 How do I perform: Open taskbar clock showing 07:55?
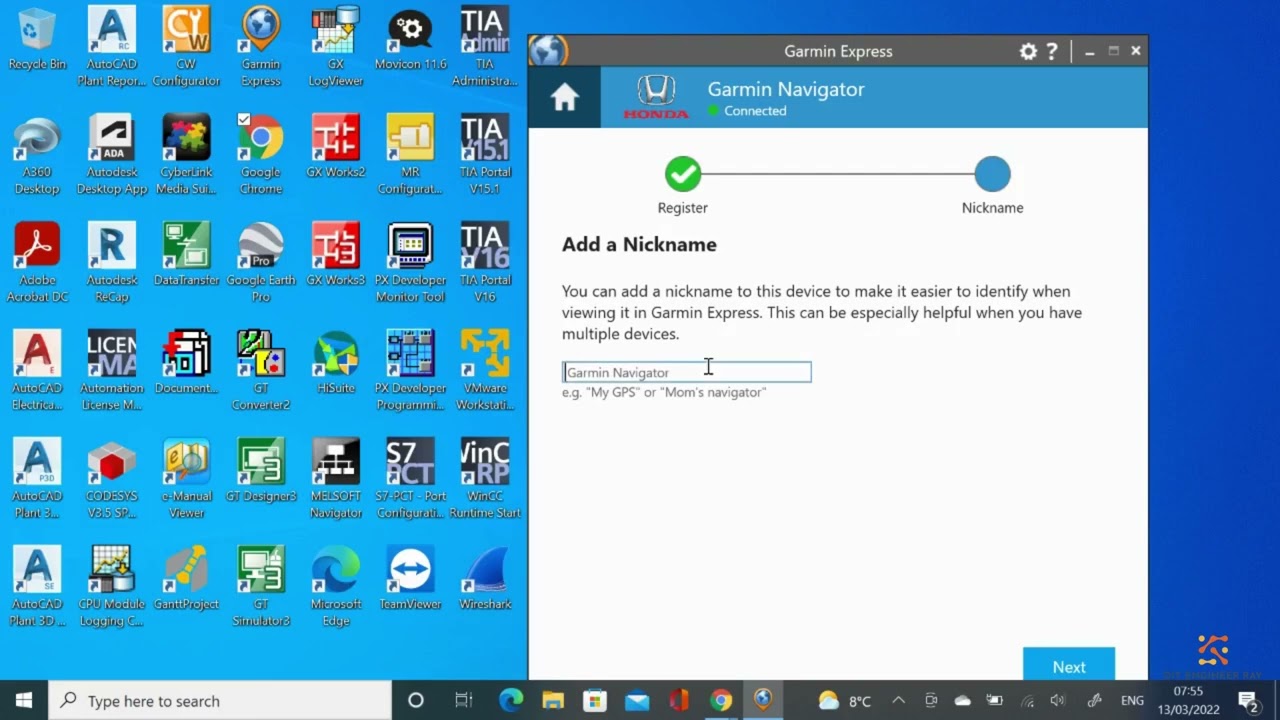tap(1188, 700)
